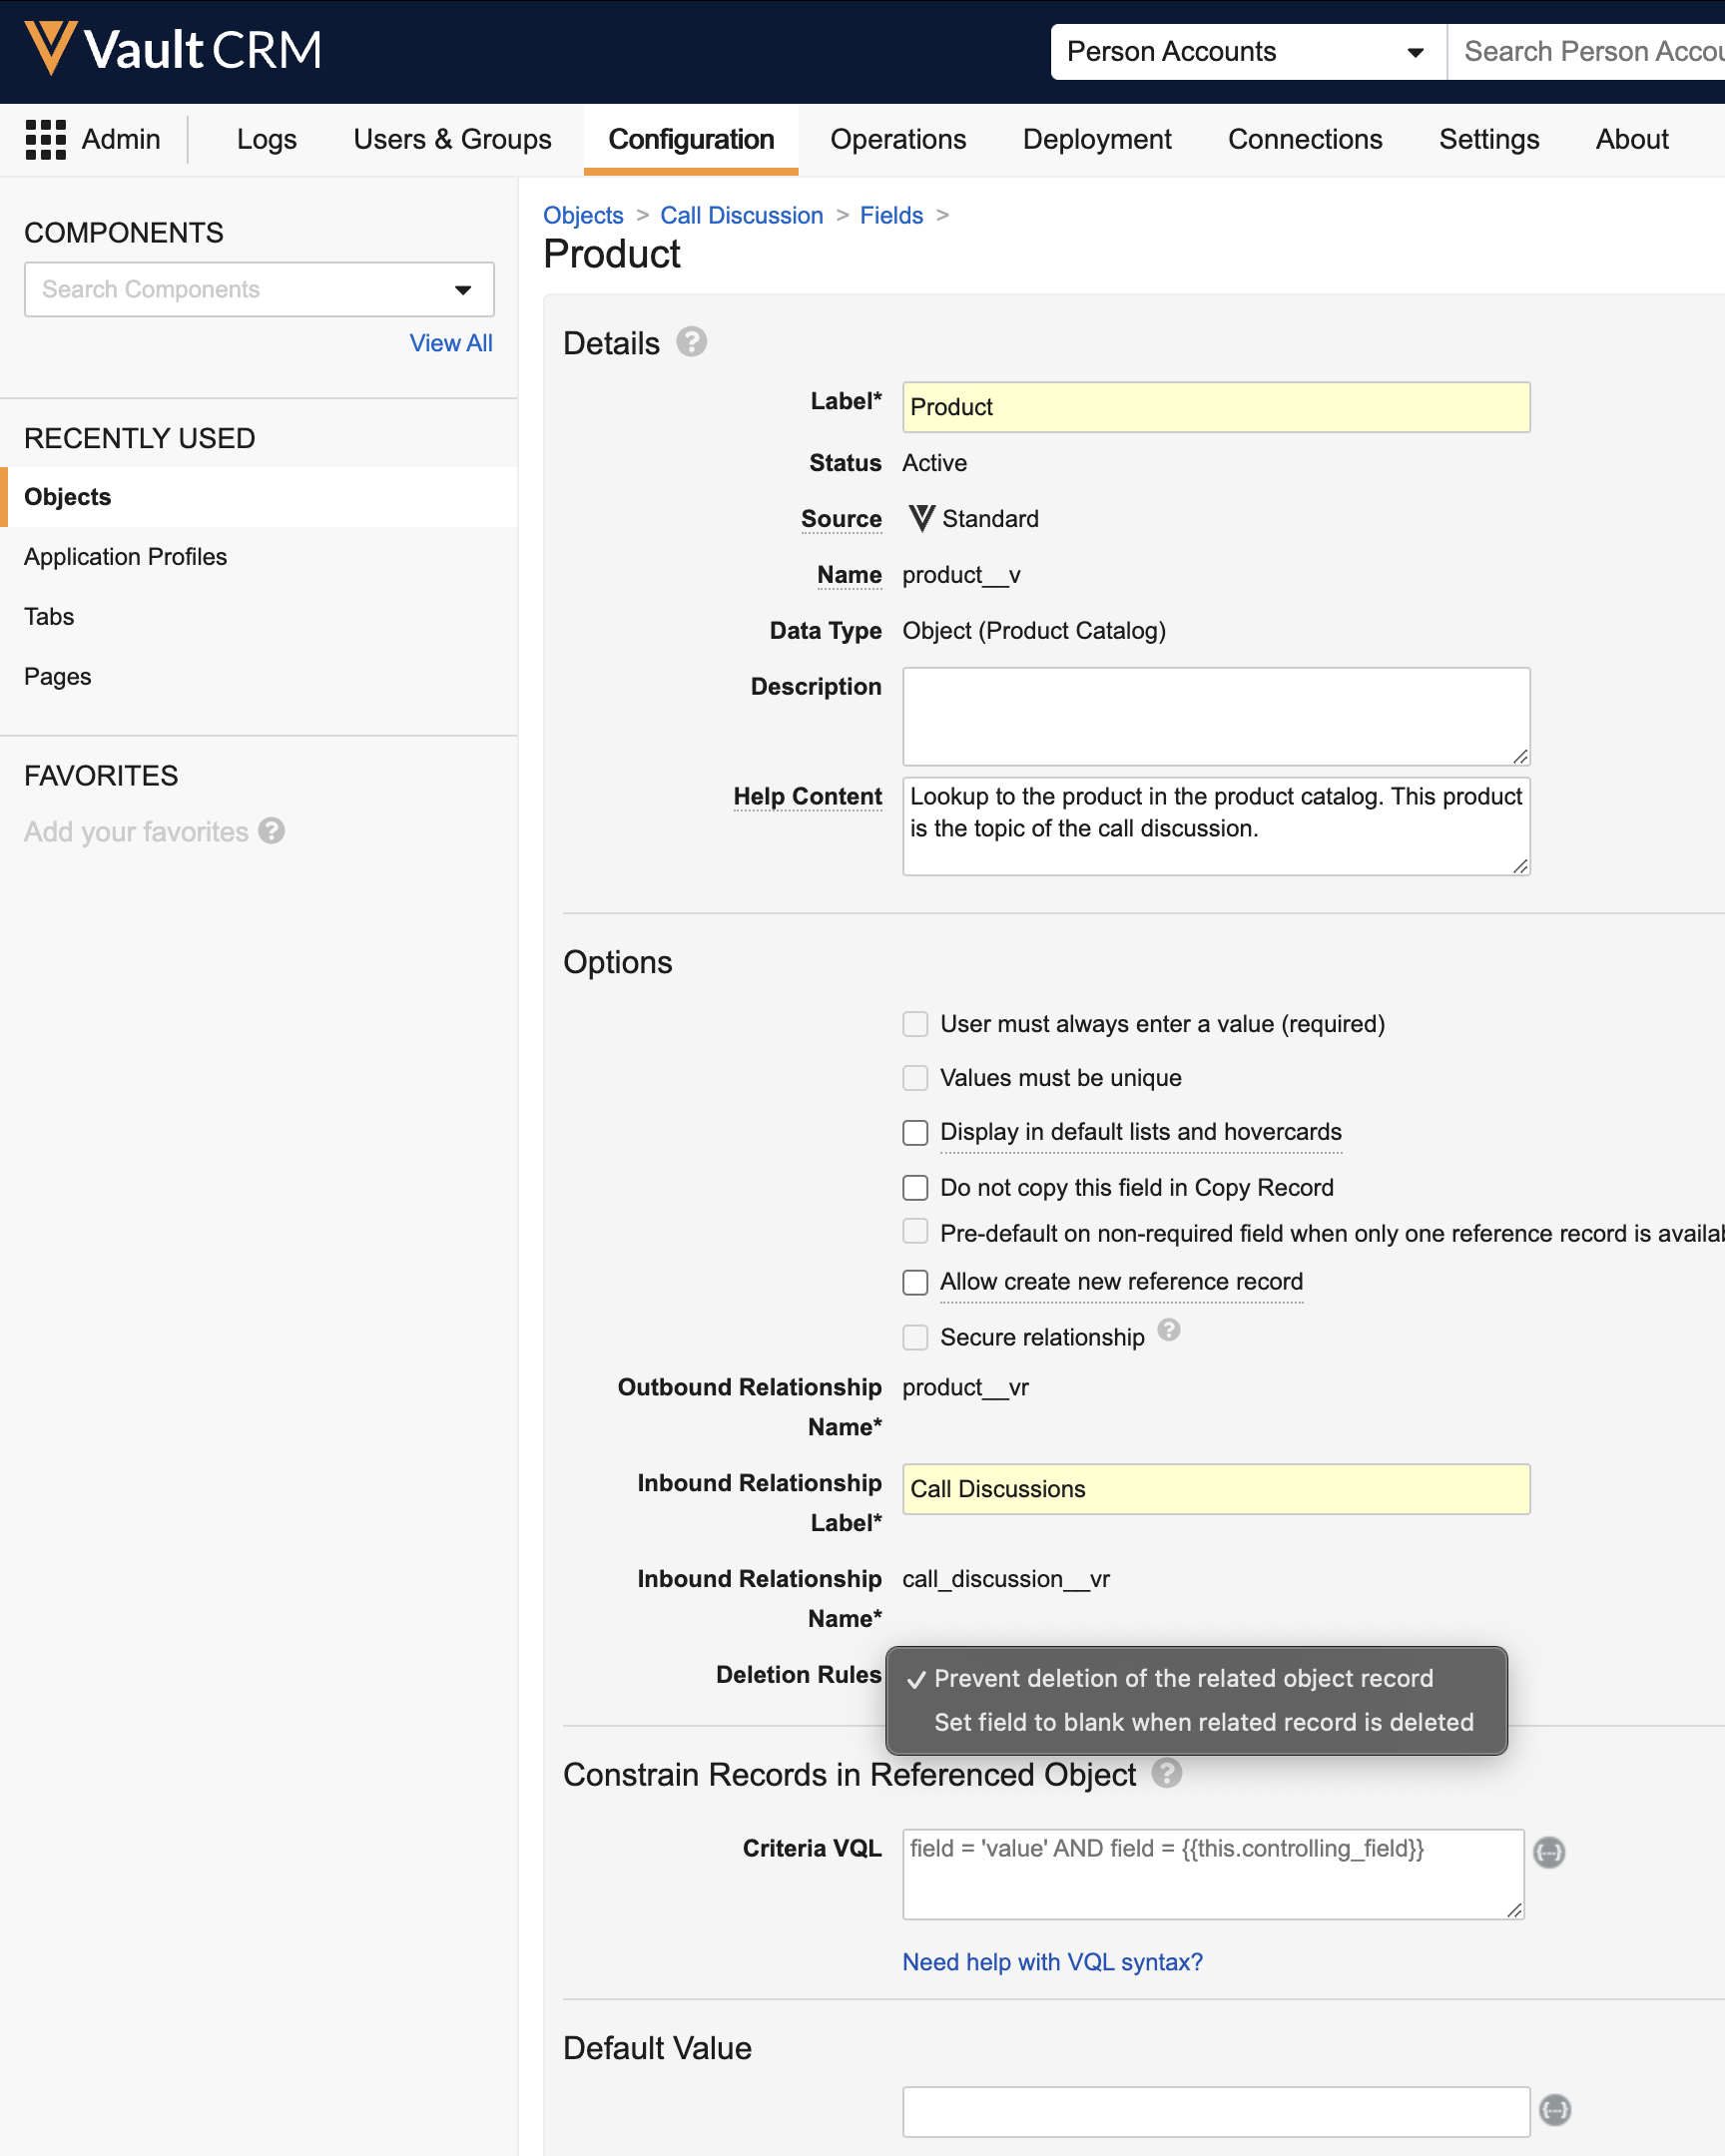Select Set field to blank when related record deleted
Viewport: 1725px width, 2156px height.
pos(1203,1722)
